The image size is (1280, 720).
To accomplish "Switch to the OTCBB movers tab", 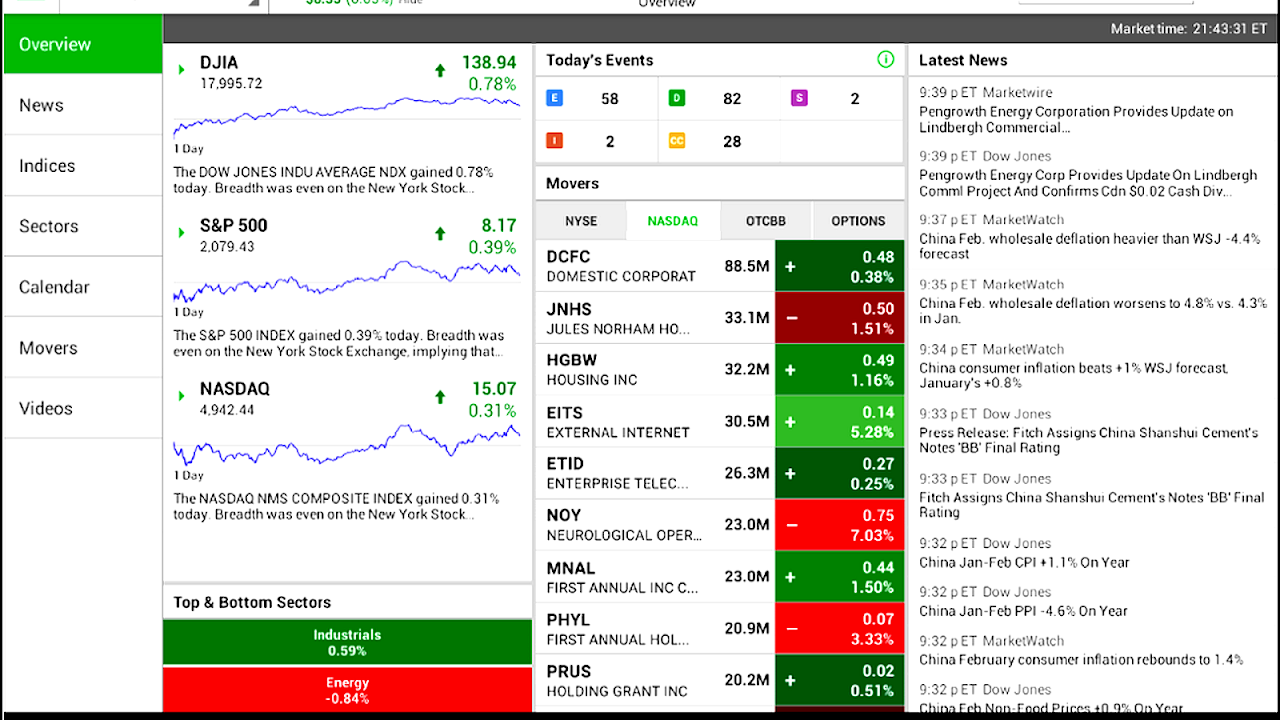I will [766, 221].
